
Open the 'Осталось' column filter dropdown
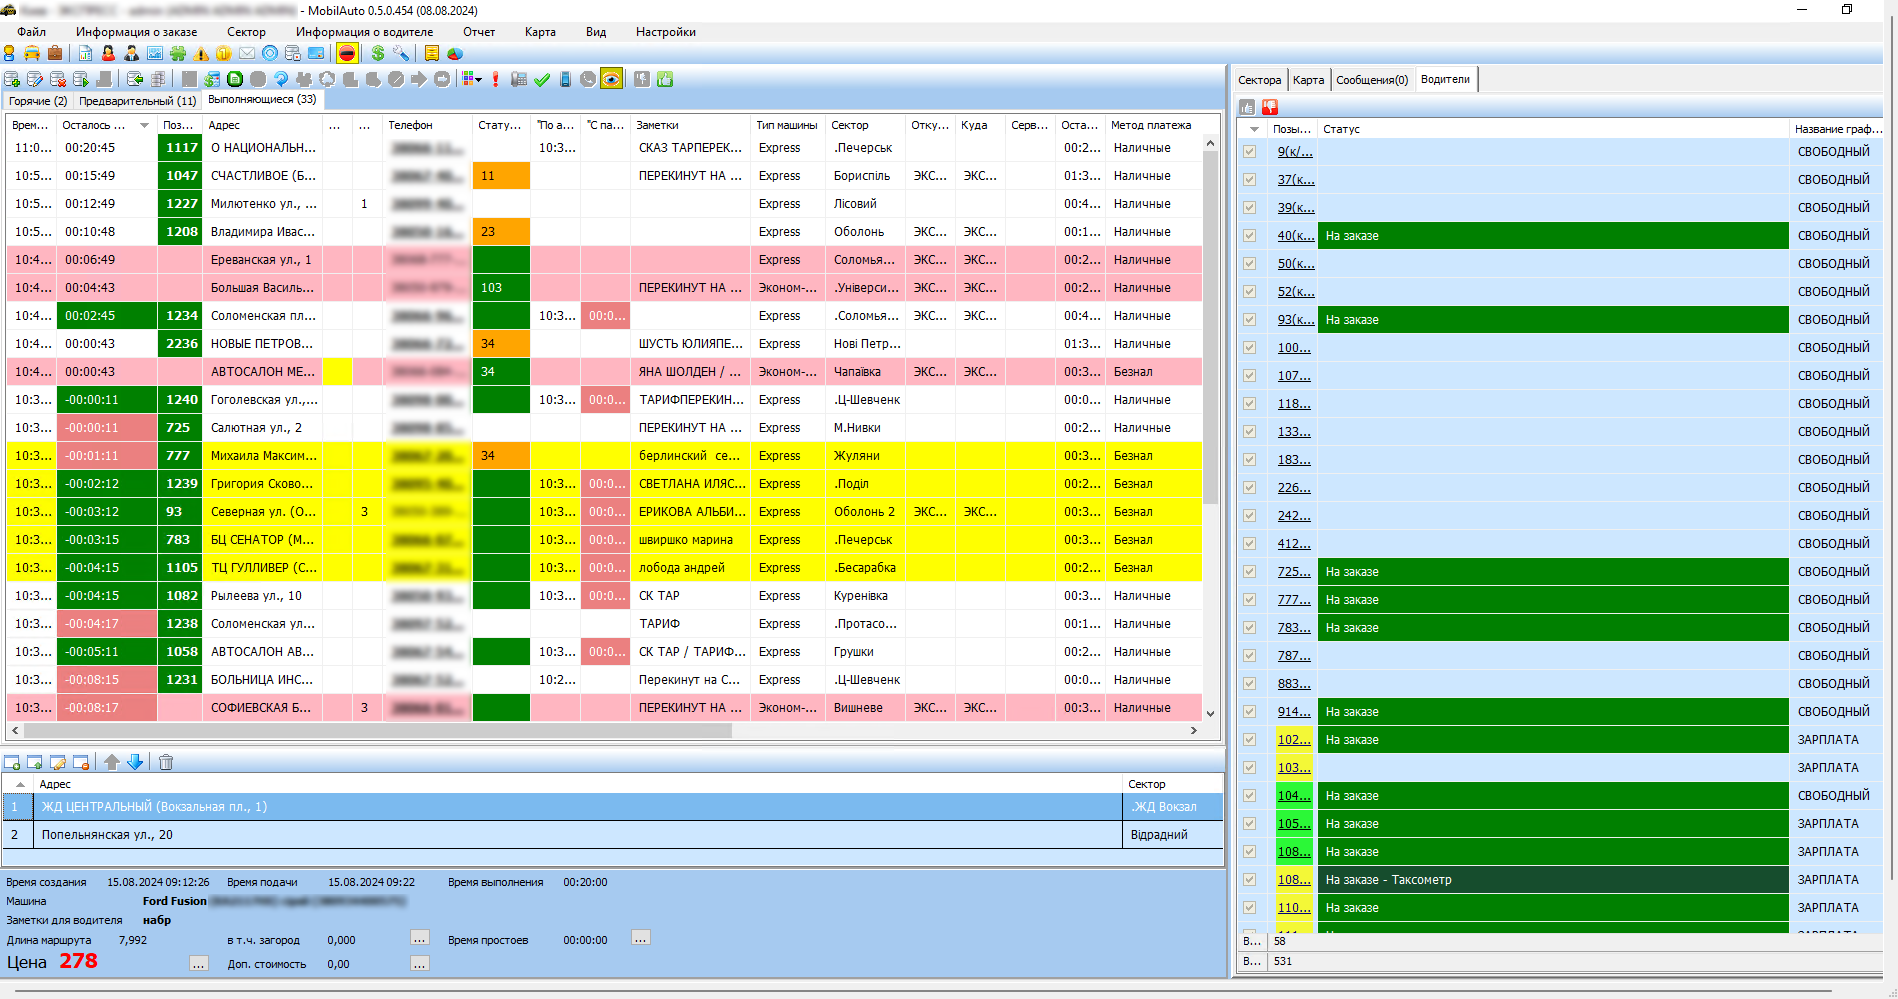coord(145,126)
